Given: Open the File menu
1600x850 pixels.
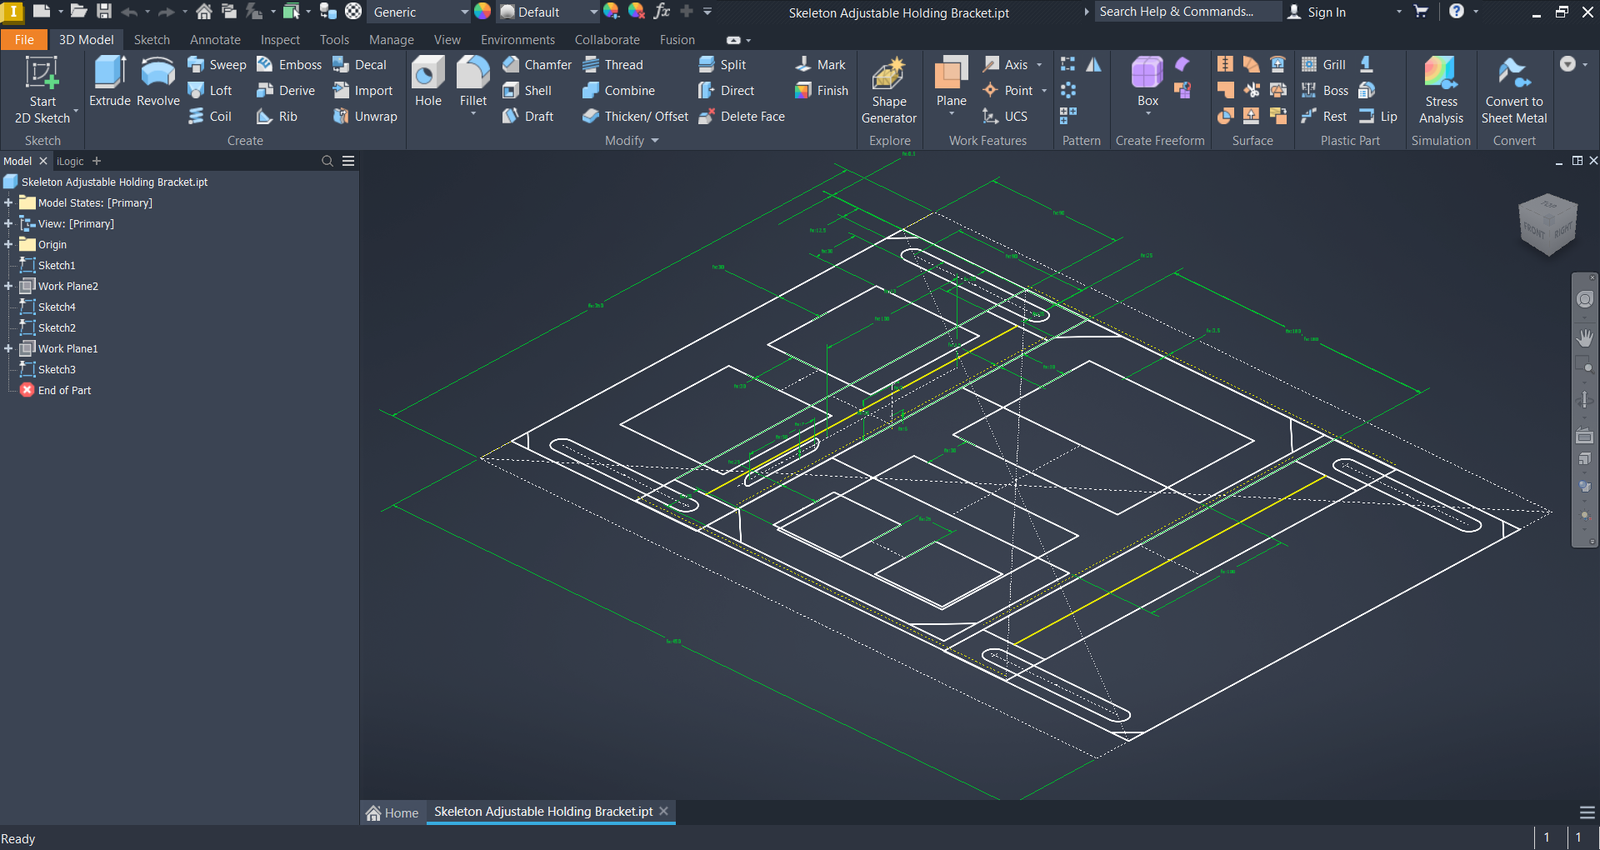Looking at the screenshot, I should [x=24, y=40].
